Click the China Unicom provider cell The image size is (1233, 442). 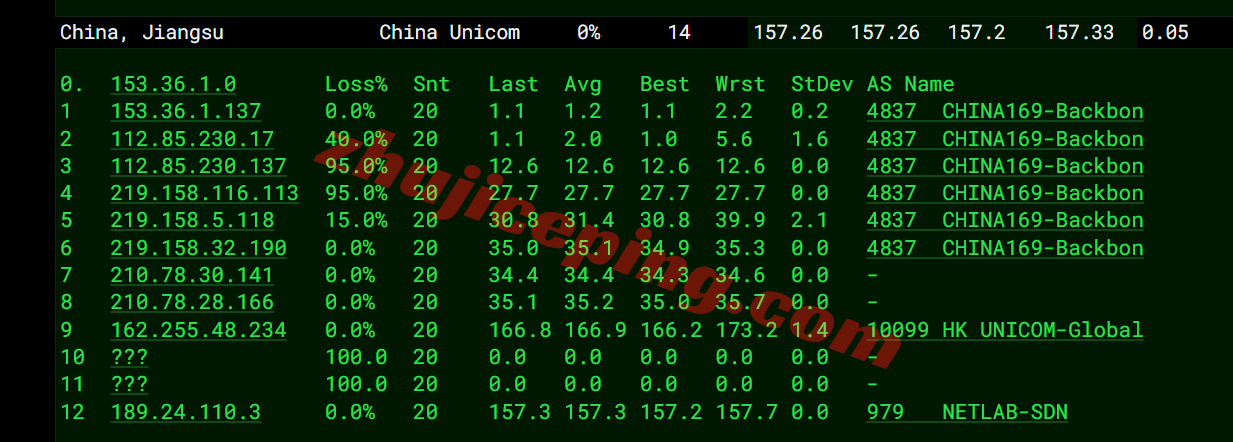[x=450, y=32]
